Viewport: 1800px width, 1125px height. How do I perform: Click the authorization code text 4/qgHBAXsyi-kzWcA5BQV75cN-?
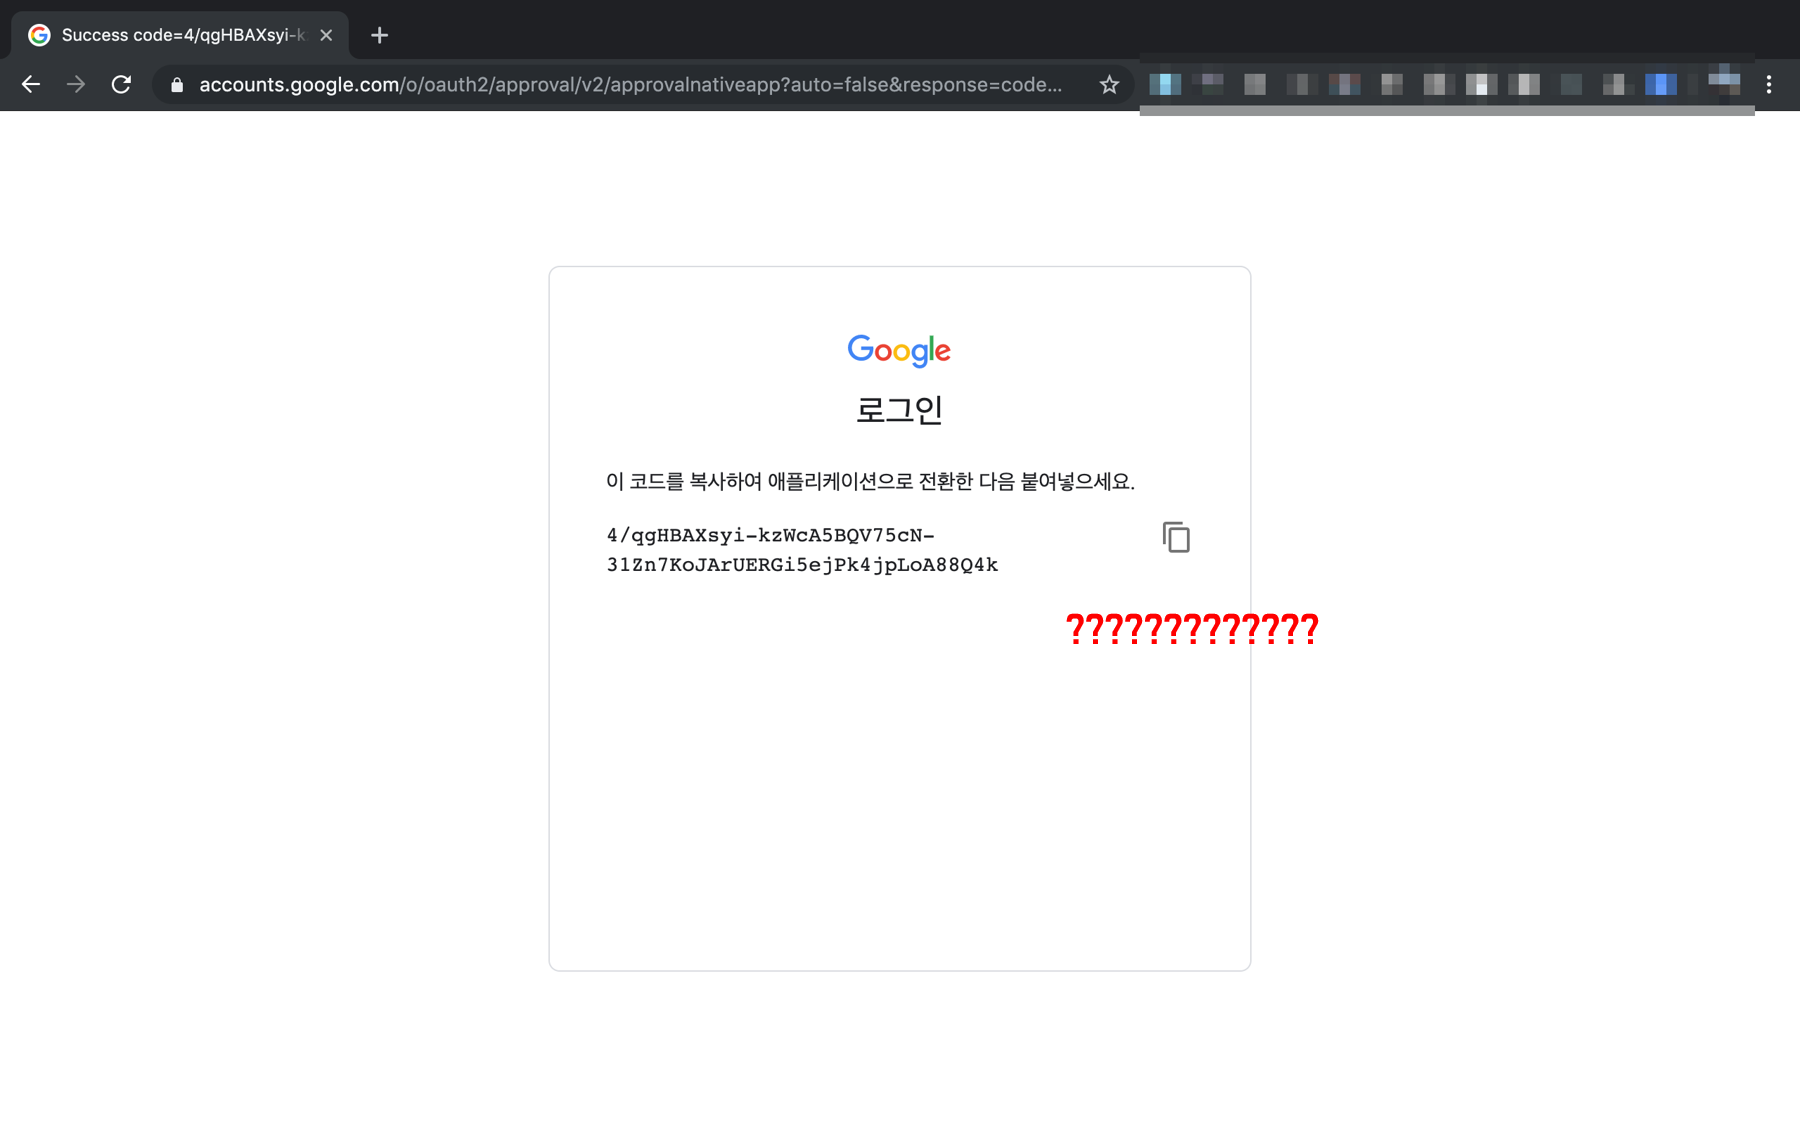[x=771, y=535]
